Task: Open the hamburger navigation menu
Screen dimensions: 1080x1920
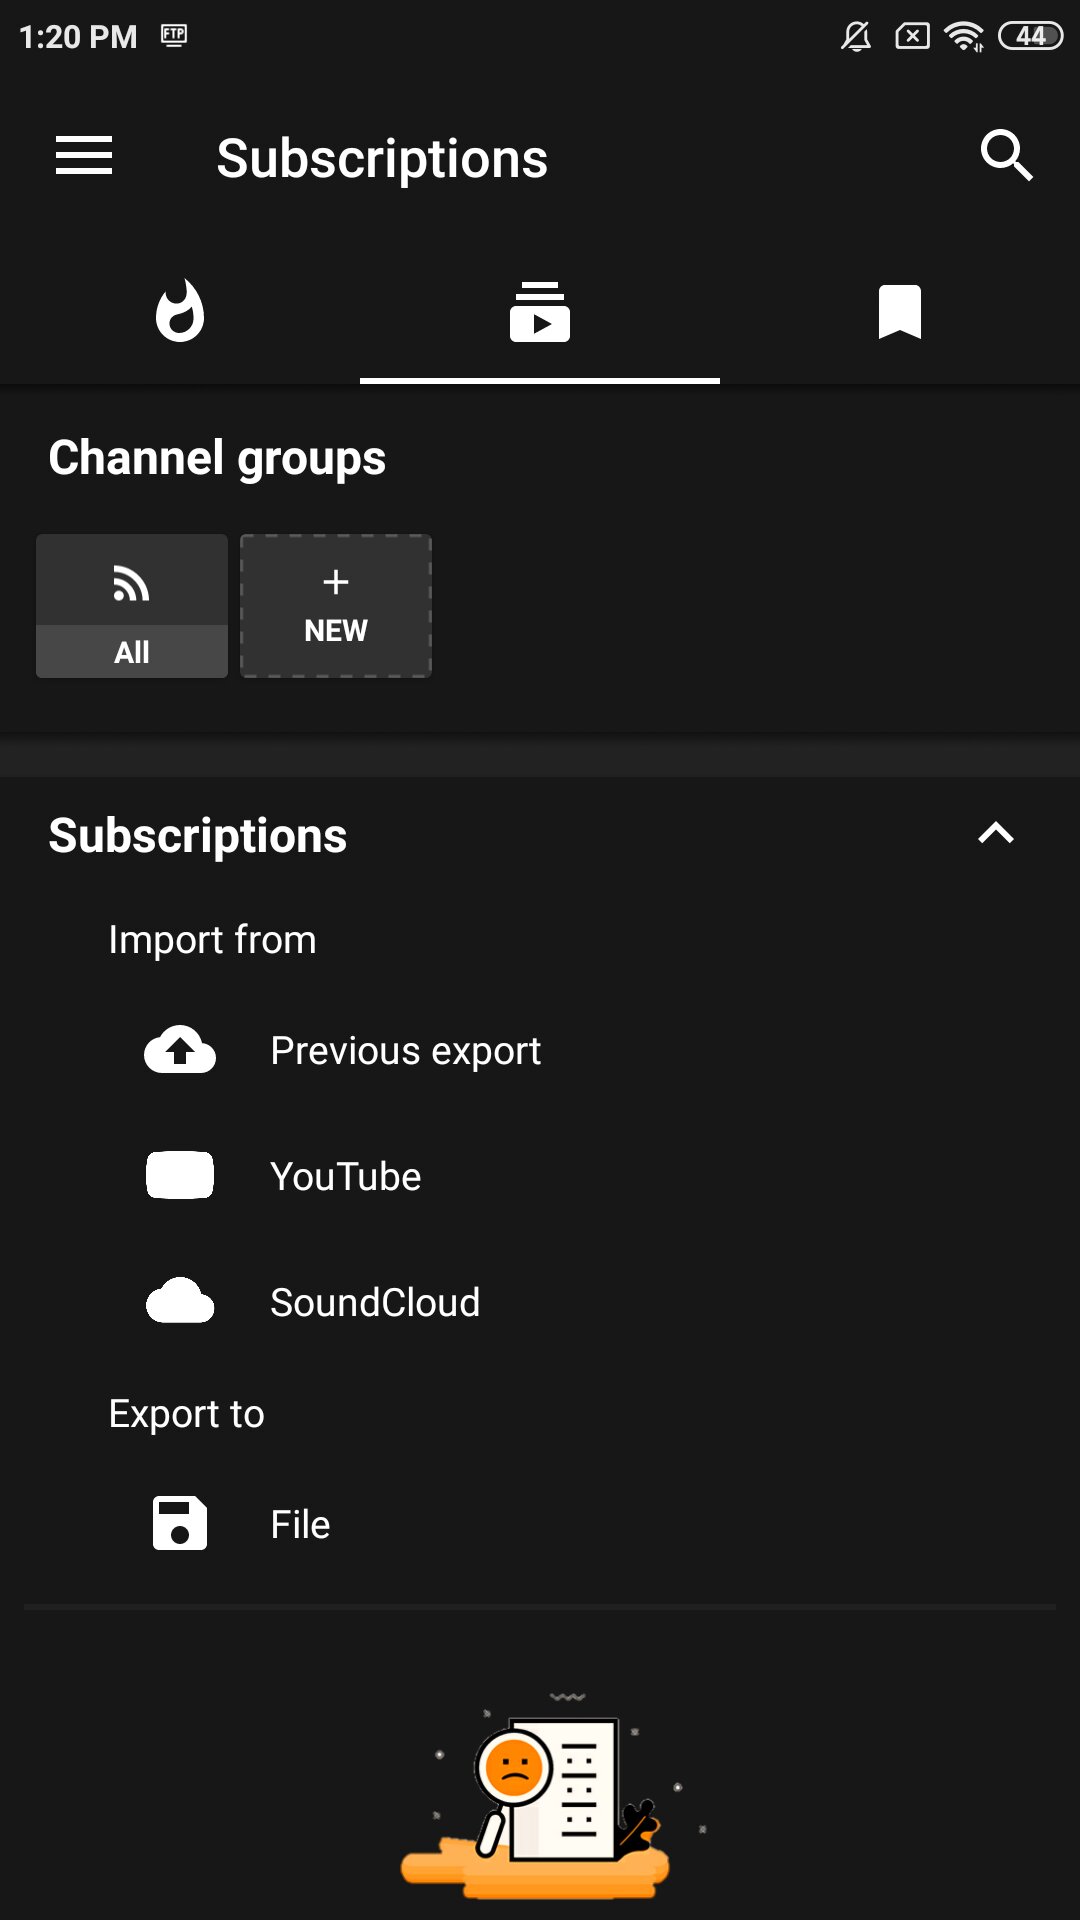Action: click(x=84, y=156)
